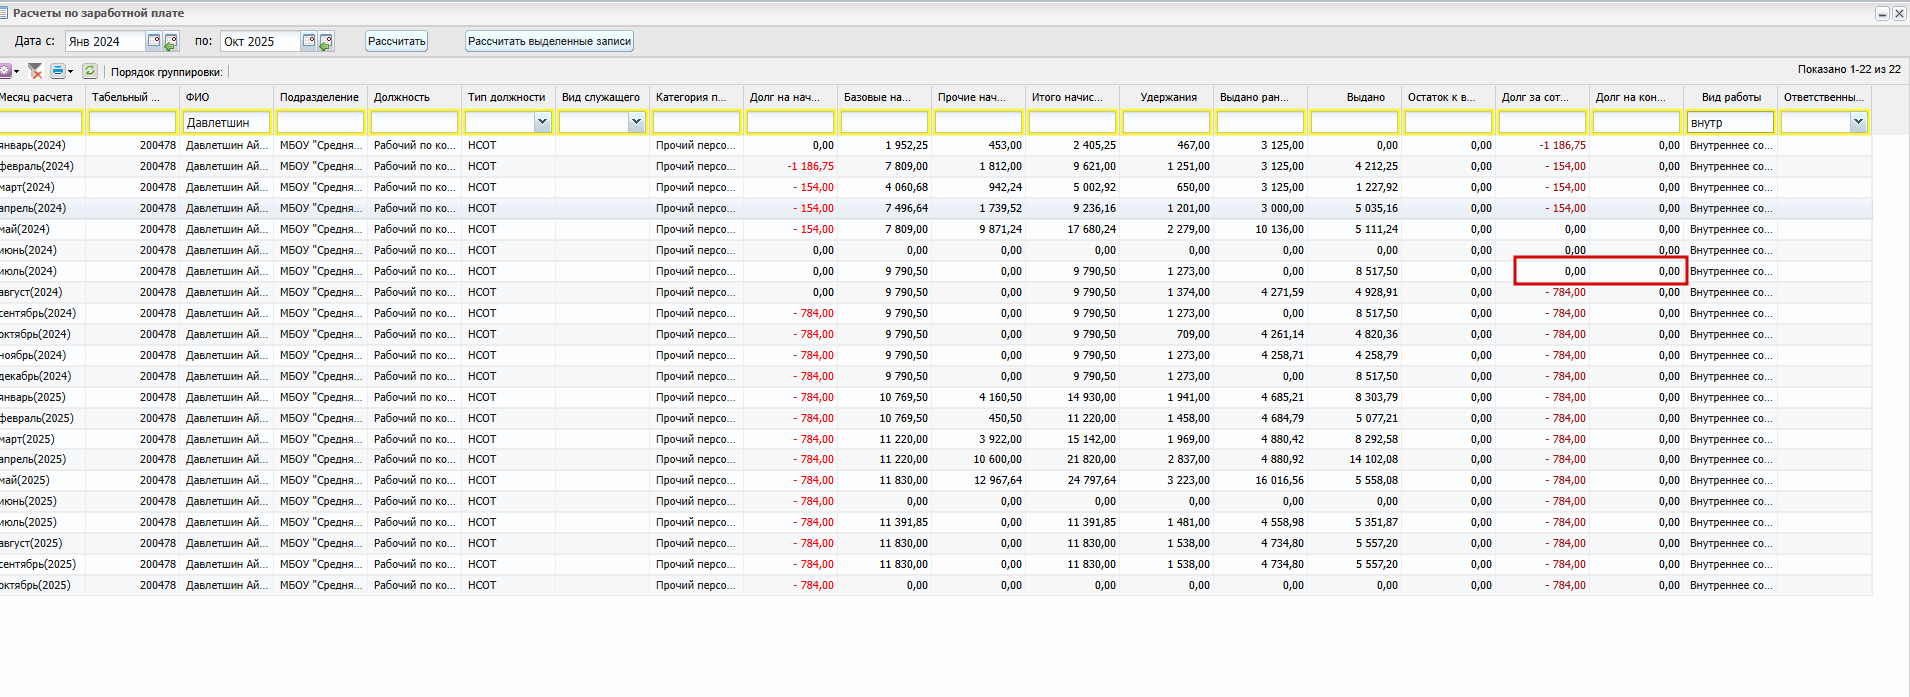
Task: Open the calendar picker for start date
Action: [x=154, y=41]
